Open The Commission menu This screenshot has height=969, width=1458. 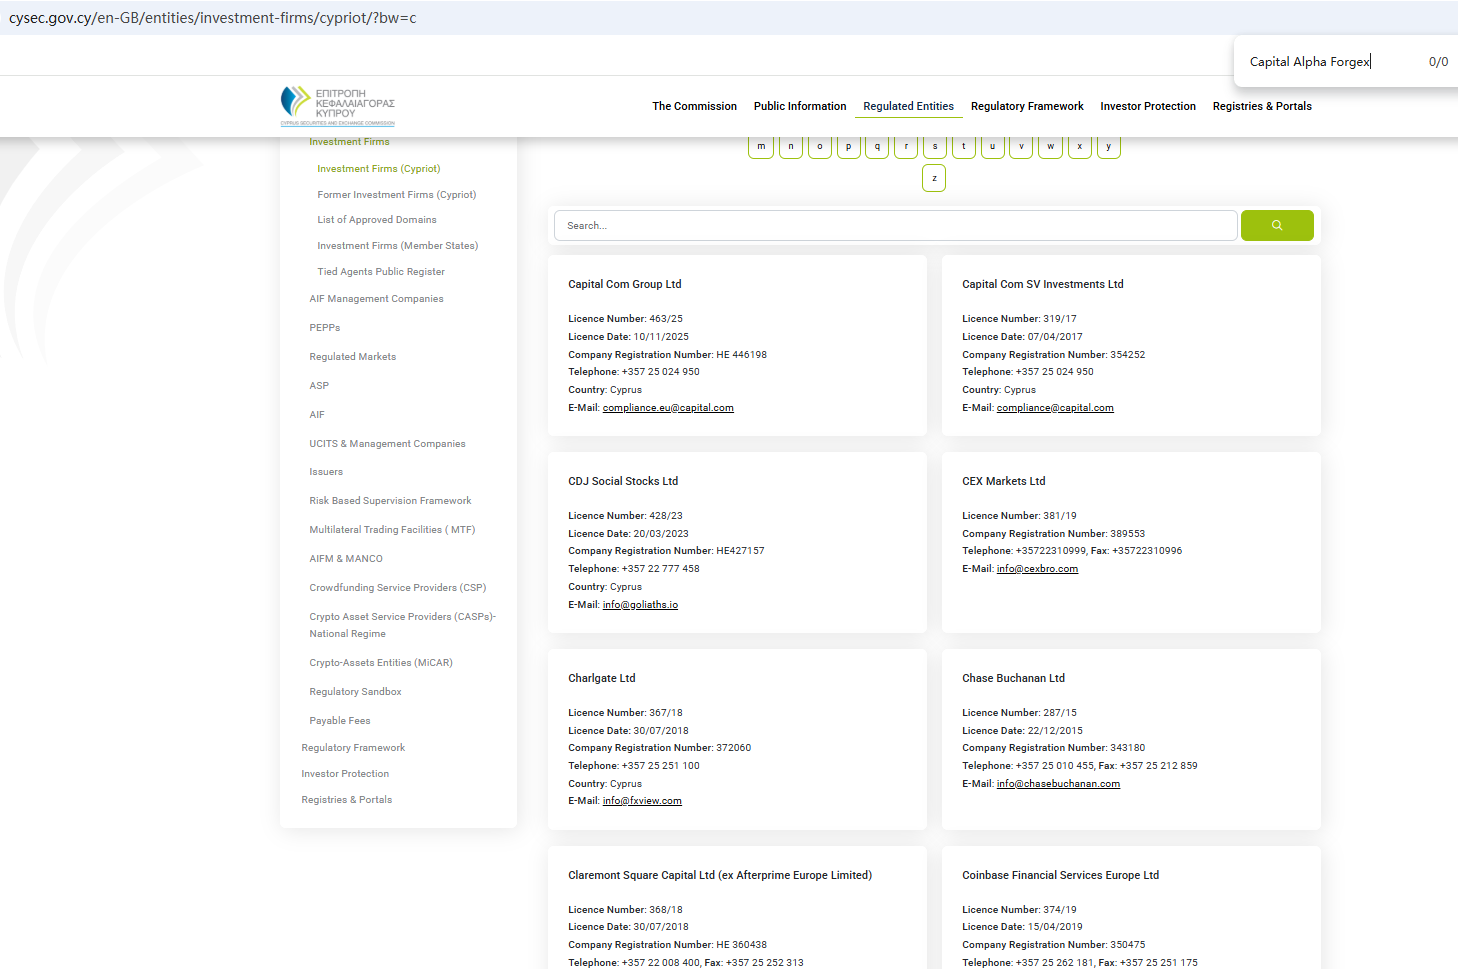694,106
